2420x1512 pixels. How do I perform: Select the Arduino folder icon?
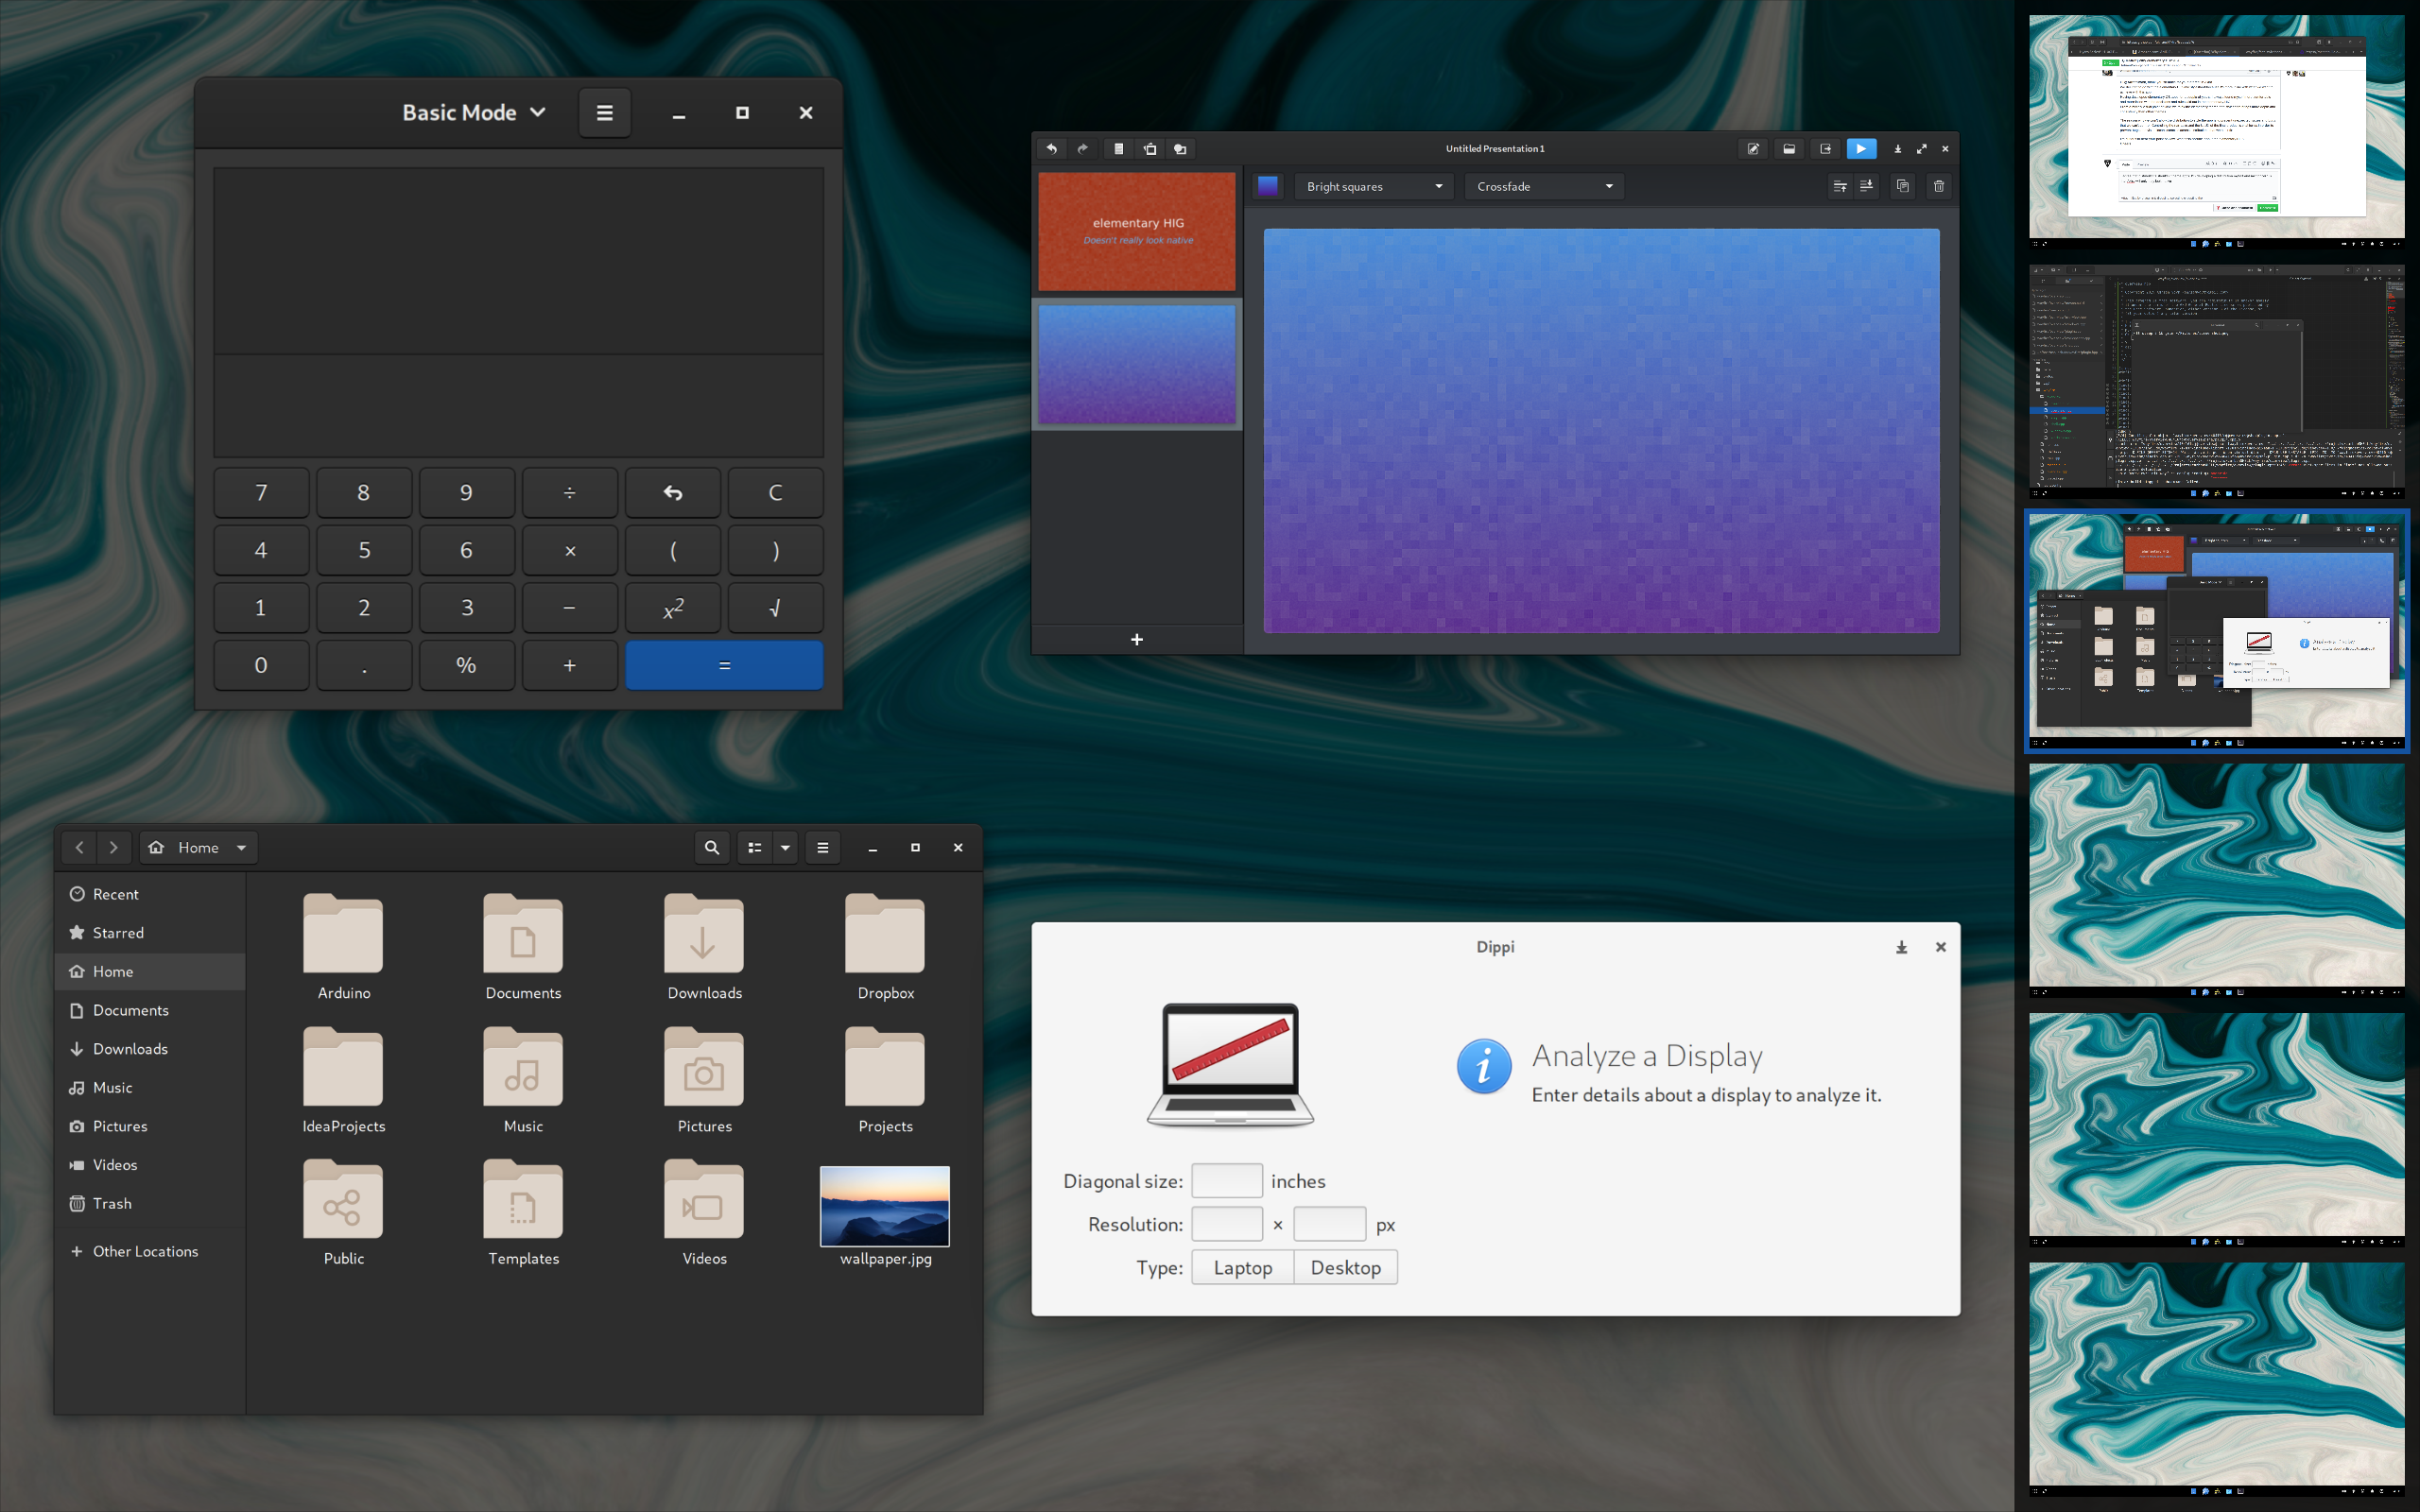[x=343, y=933]
